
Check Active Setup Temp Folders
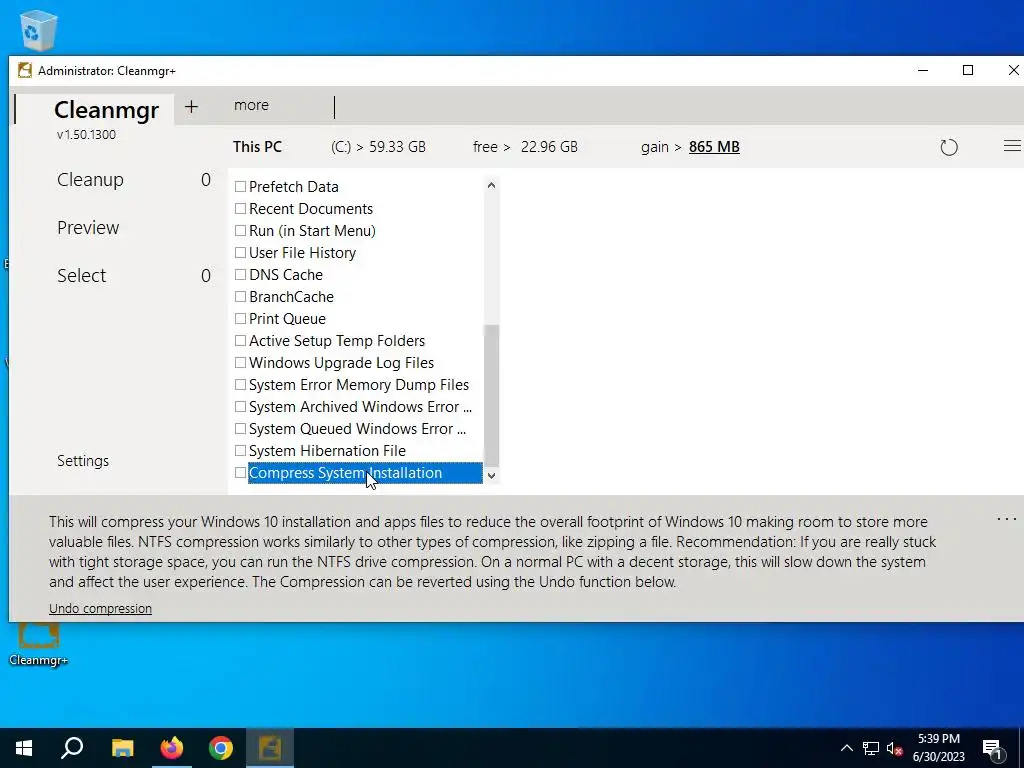(240, 340)
